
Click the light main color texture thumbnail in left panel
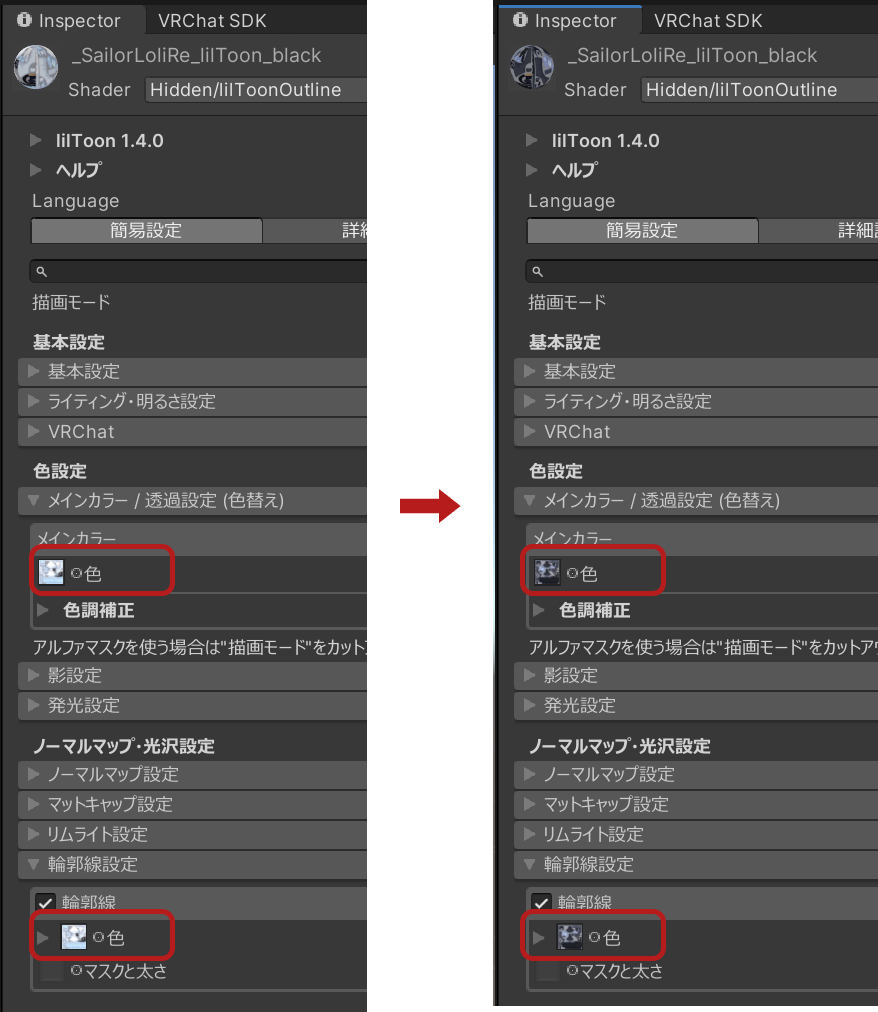click(x=51, y=572)
